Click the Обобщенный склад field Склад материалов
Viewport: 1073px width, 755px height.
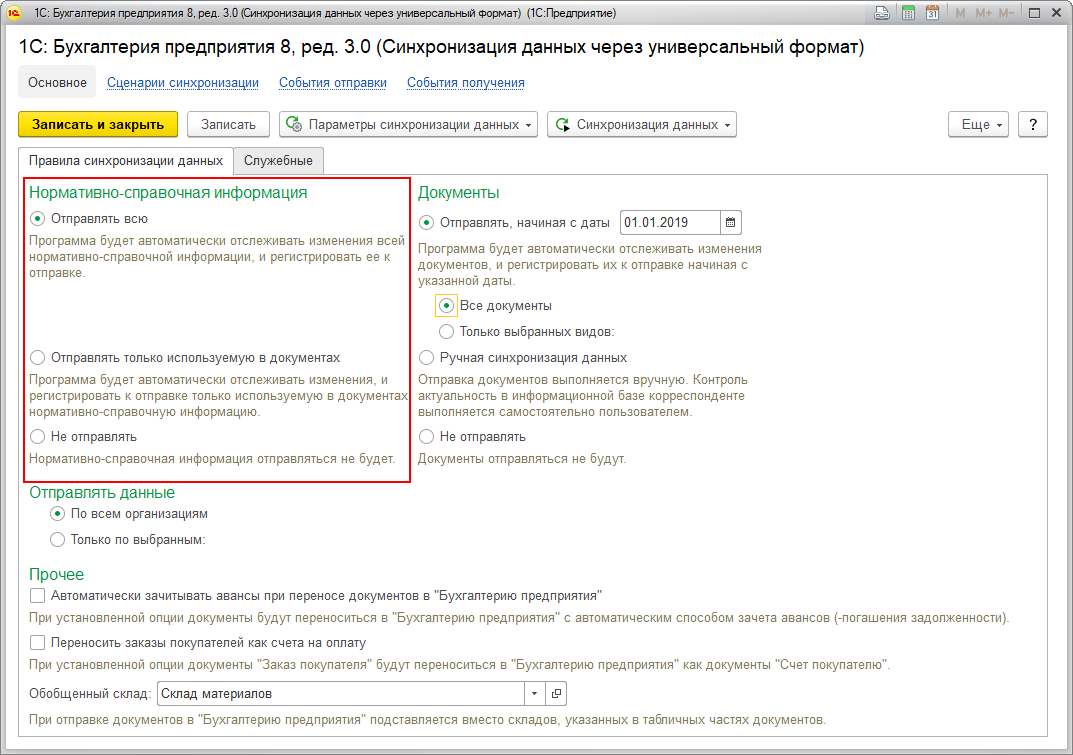tap(341, 693)
